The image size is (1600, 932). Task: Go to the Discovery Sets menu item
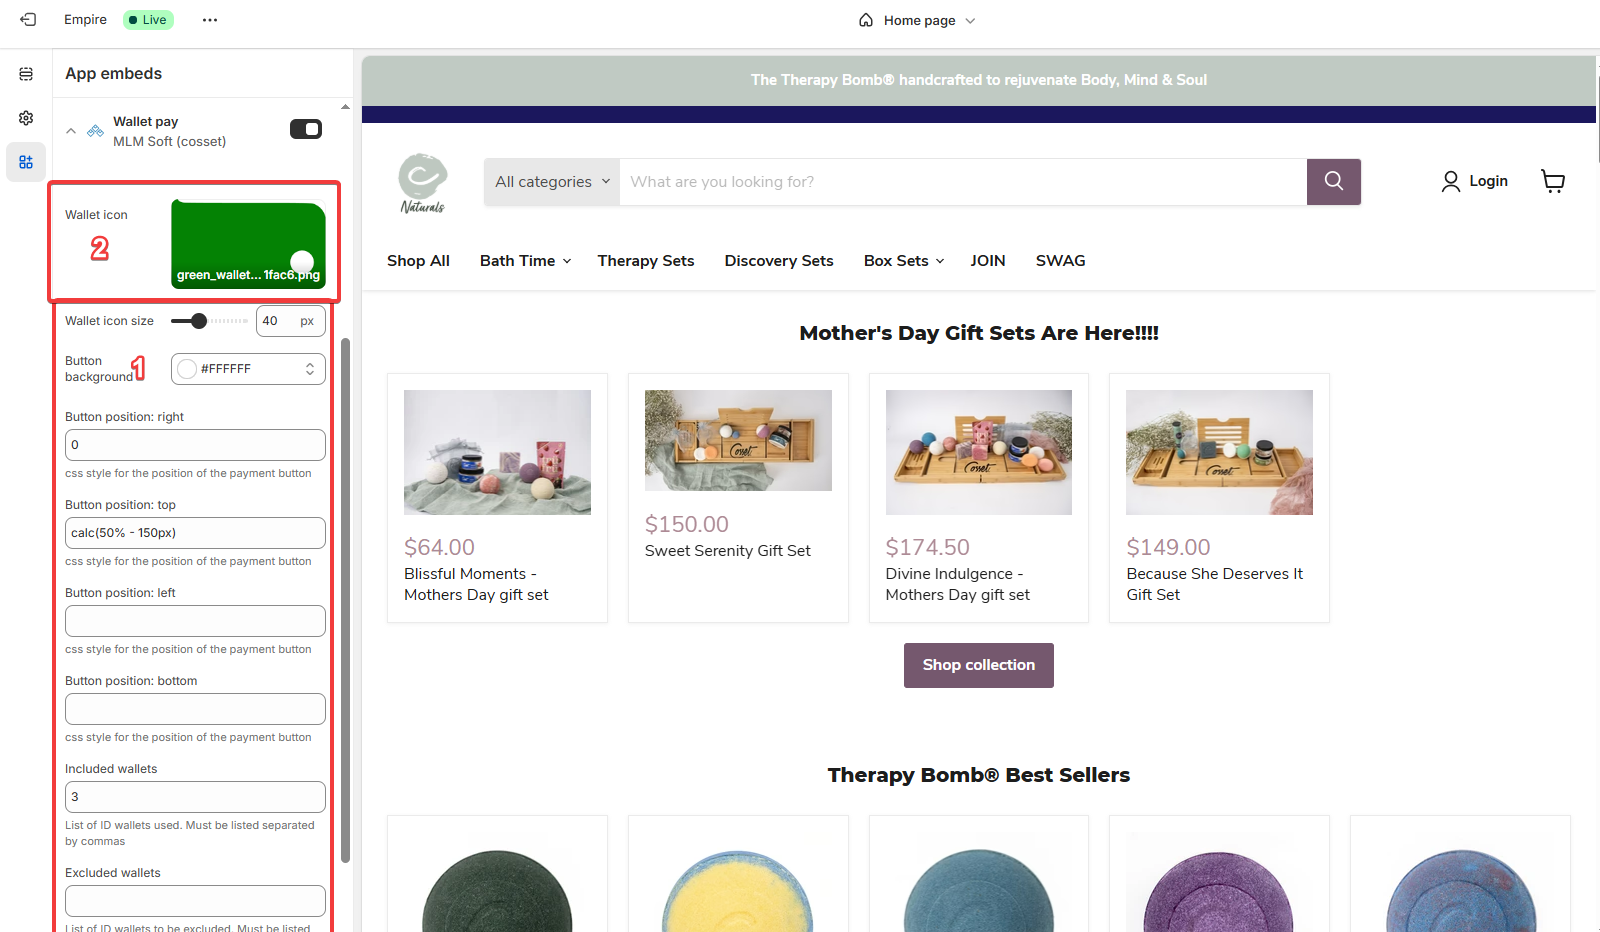pos(778,261)
